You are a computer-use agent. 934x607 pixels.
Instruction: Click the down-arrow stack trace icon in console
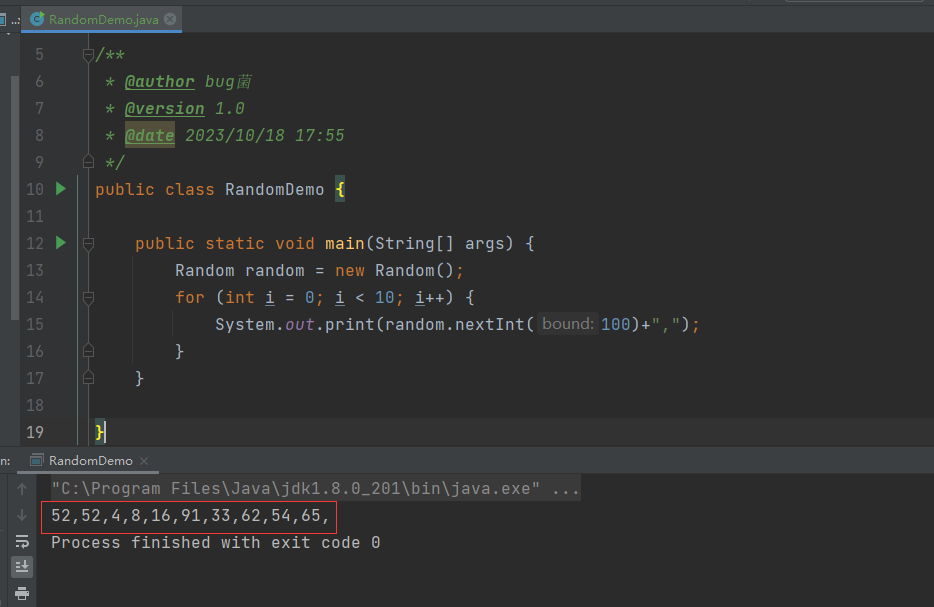point(22,515)
